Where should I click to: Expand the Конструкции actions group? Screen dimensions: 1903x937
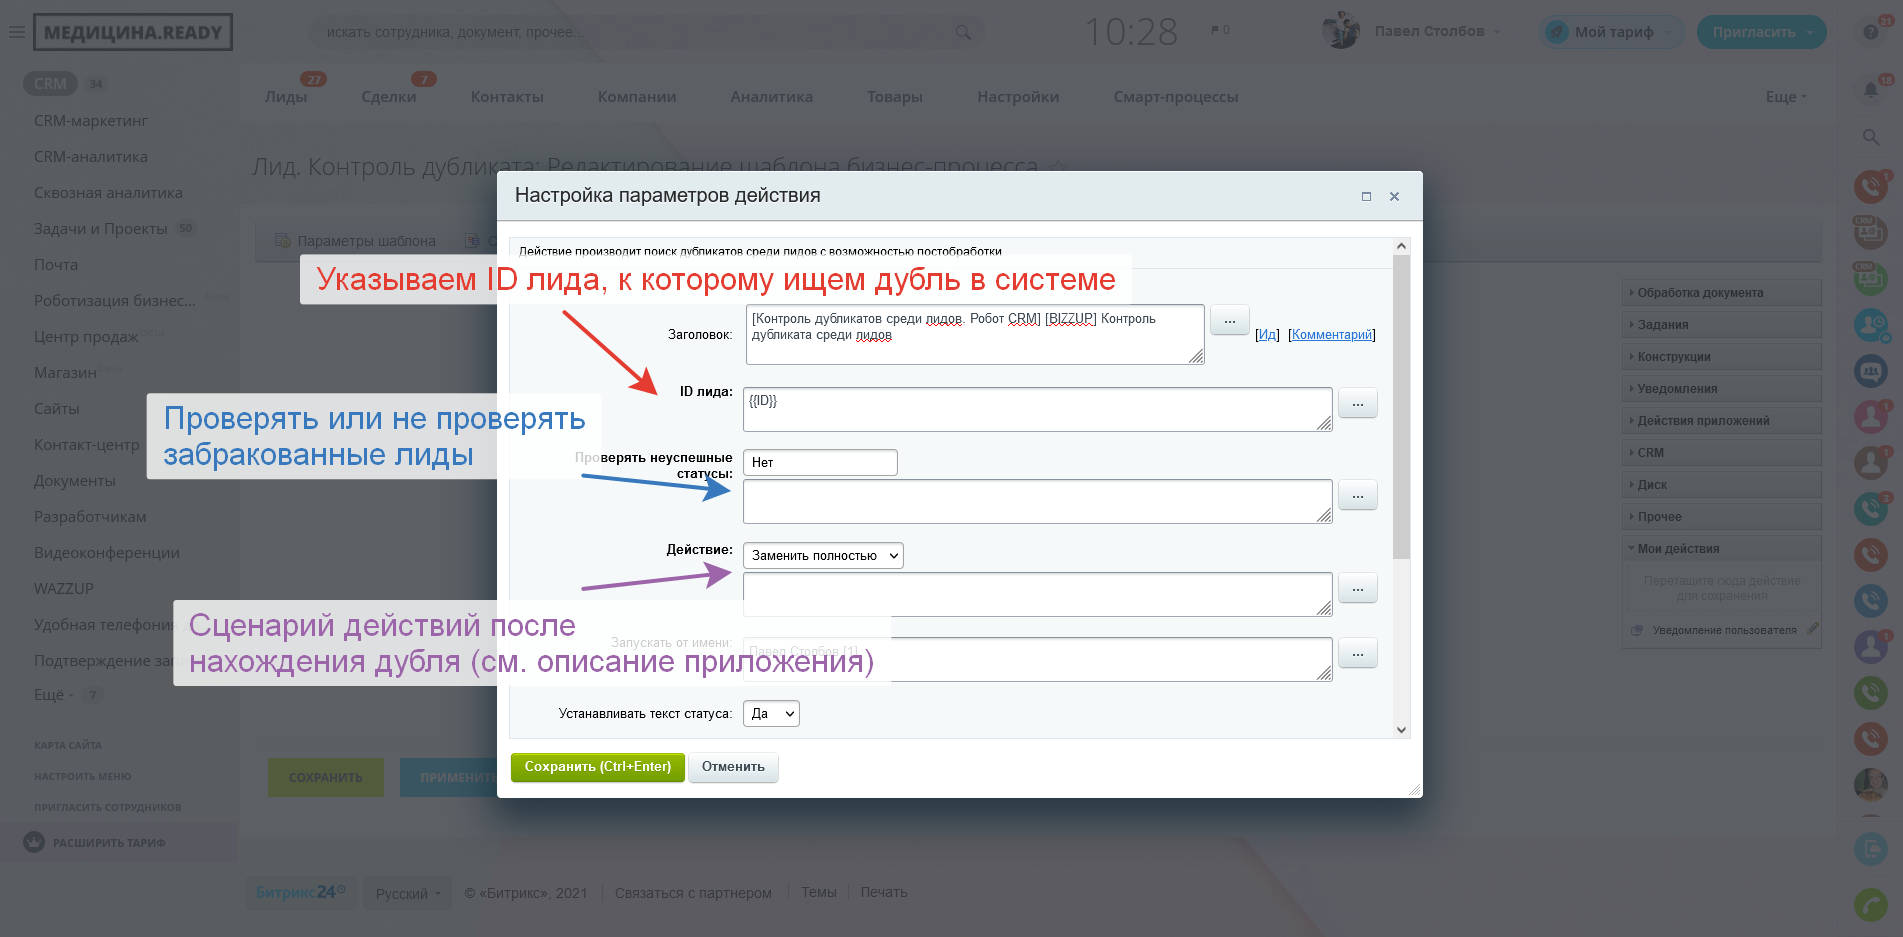(x=1721, y=357)
